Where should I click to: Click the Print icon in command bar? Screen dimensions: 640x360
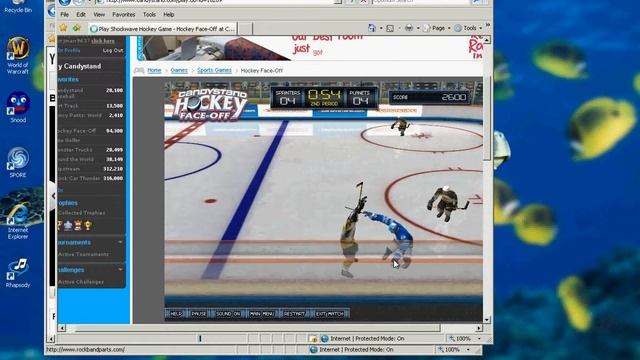pyautogui.click(x=409, y=28)
